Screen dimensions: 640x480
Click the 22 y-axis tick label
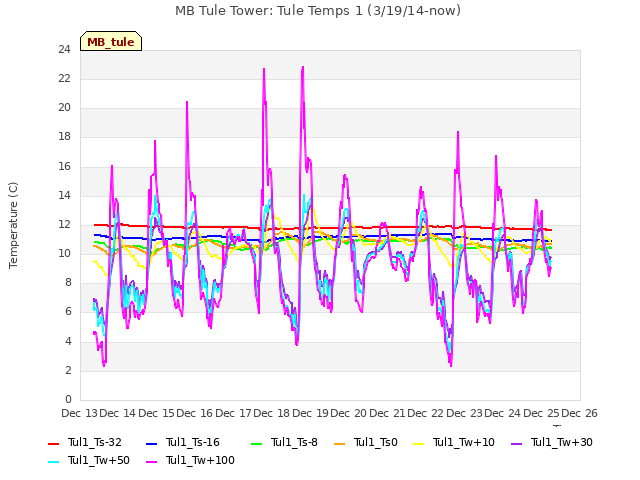pos(64,78)
